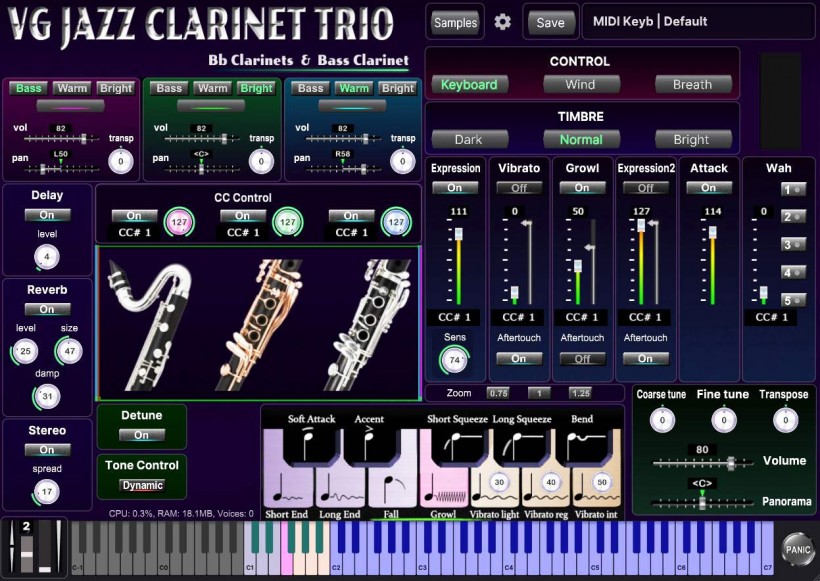Click the Save button
820x581 pixels.
coord(550,22)
